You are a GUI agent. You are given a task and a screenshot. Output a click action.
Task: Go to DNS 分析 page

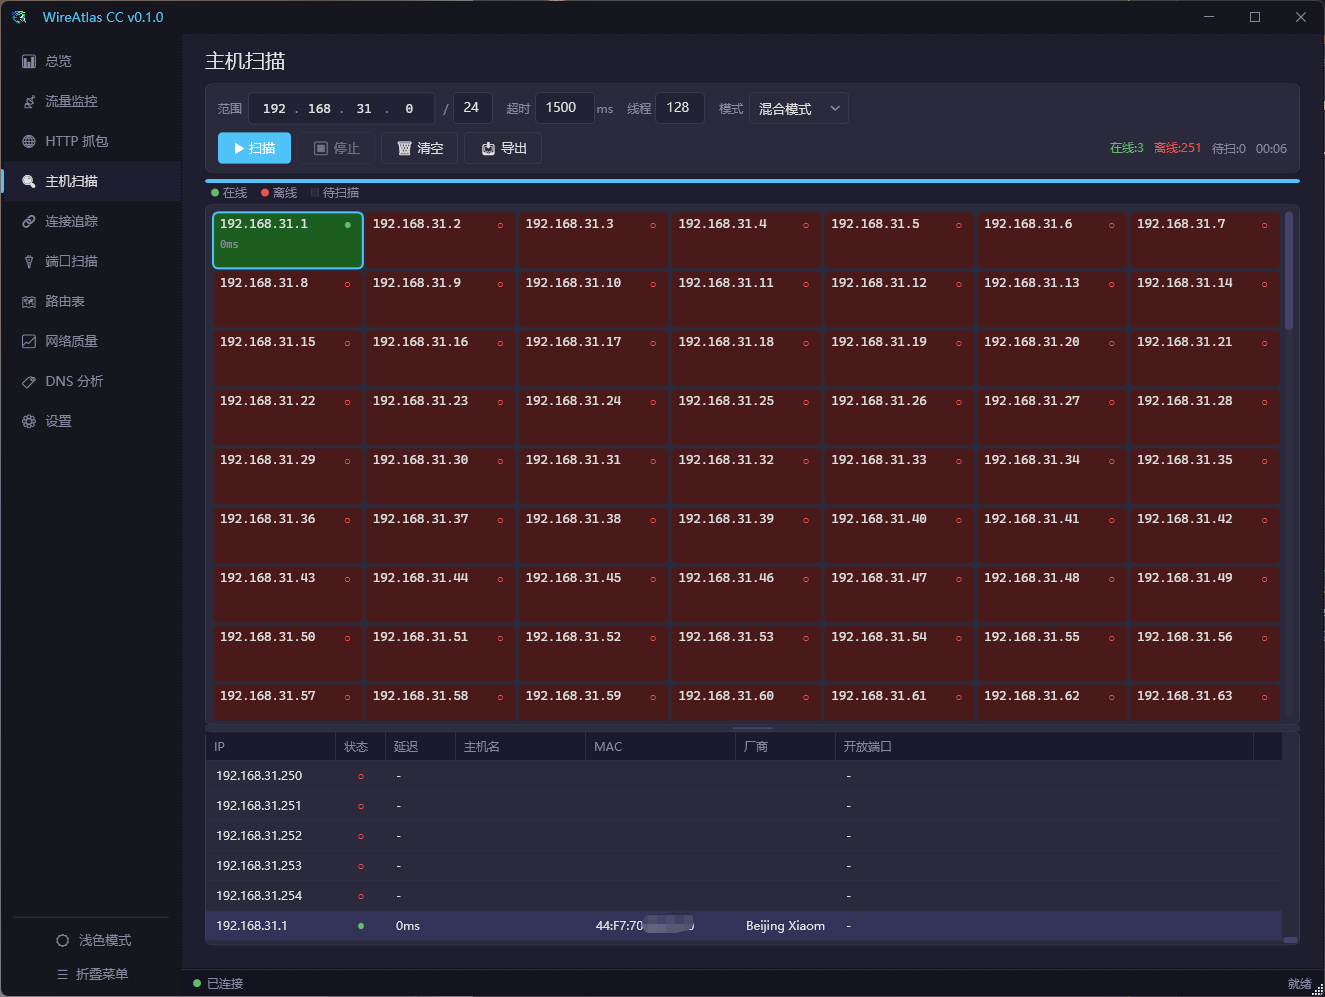(x=91, y=381)
